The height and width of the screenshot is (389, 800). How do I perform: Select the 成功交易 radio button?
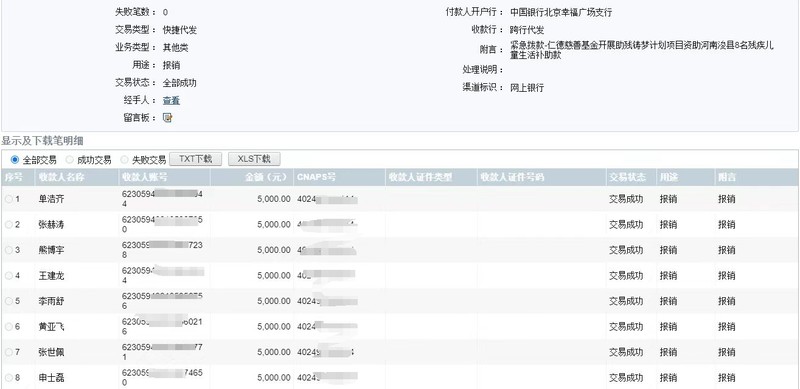[69, 160]
